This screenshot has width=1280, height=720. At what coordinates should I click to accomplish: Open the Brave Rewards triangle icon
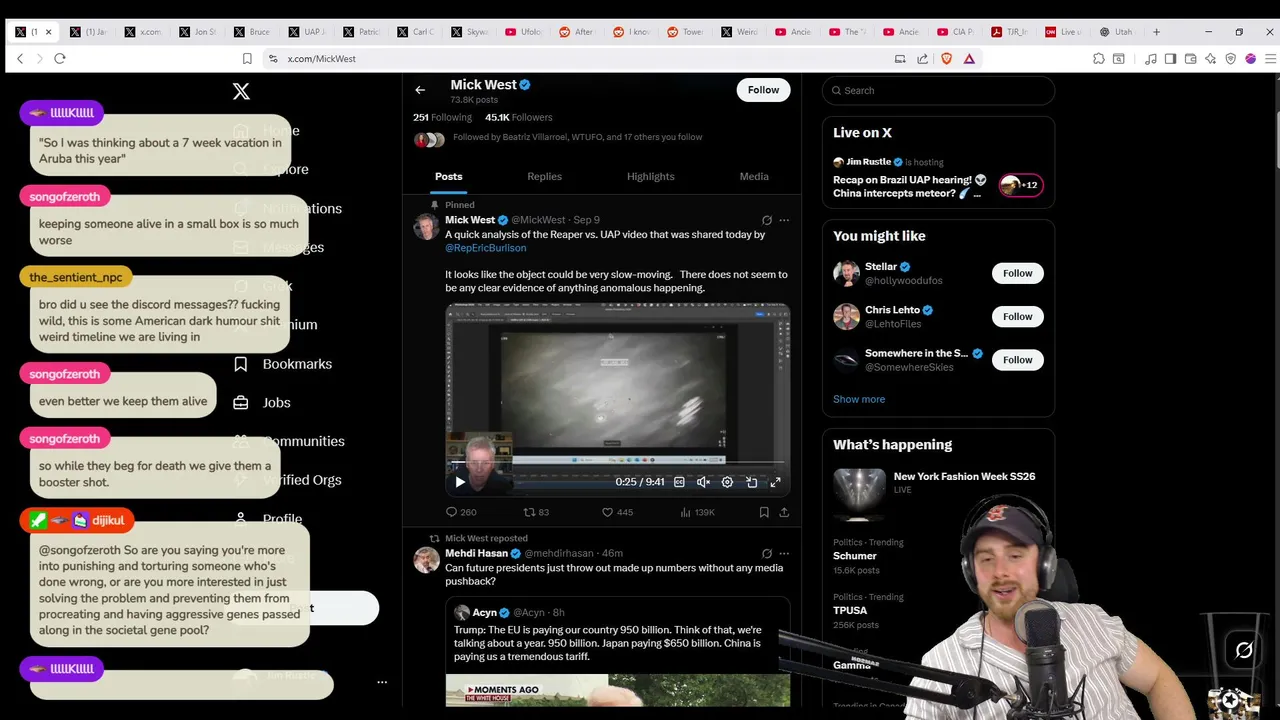pos(969,59)
